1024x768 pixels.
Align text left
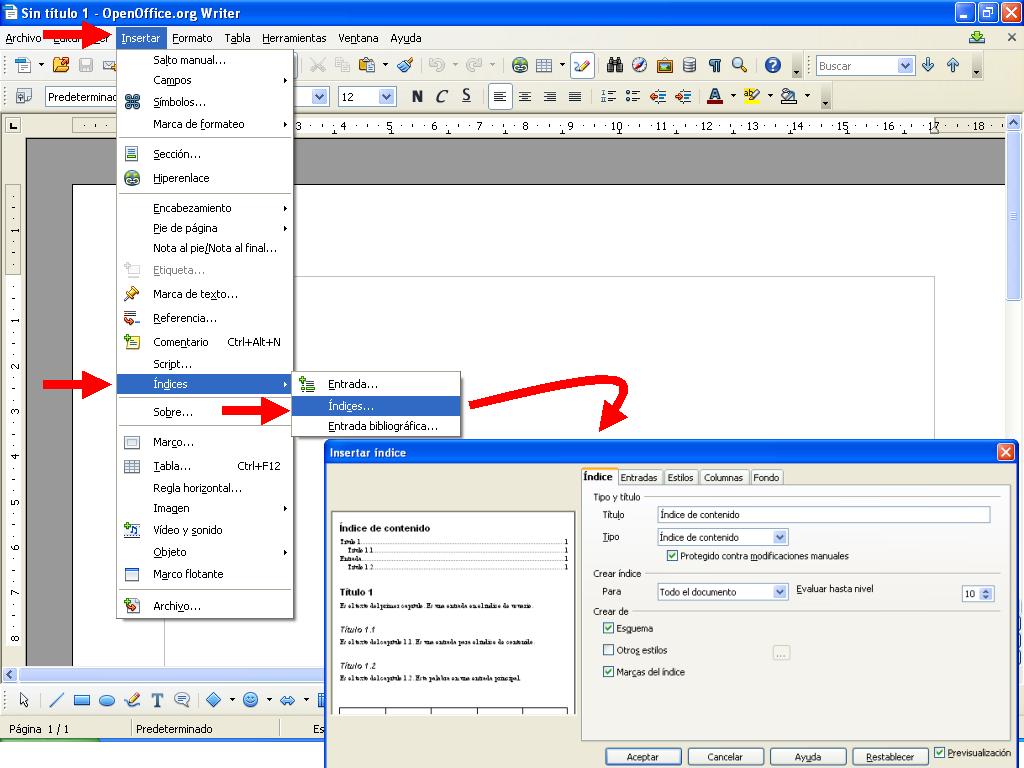pyautogui.click(x=500, y=97)
